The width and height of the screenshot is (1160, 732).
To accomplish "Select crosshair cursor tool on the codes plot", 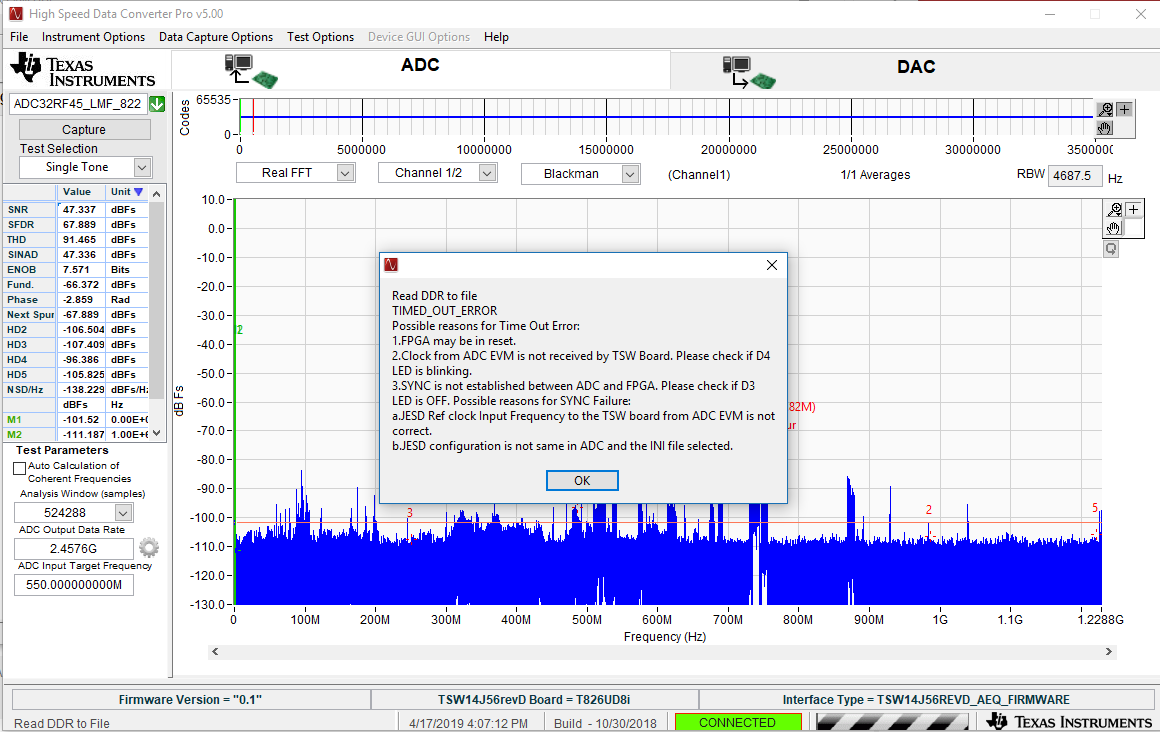I will pos(1124,110).
